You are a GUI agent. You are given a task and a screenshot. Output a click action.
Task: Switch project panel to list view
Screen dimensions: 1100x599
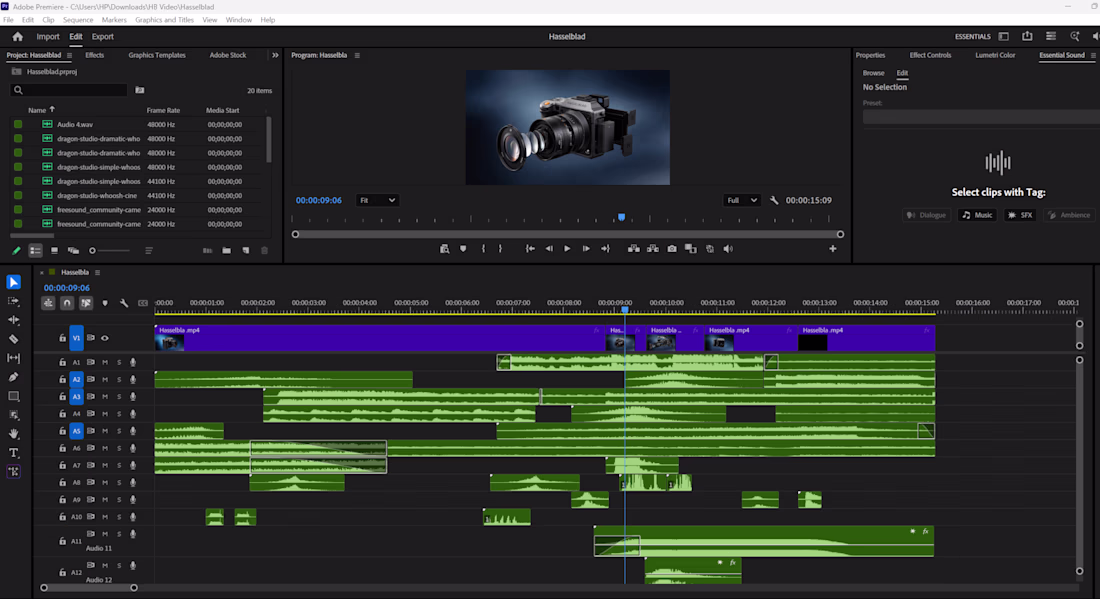[x=35, y=250]
